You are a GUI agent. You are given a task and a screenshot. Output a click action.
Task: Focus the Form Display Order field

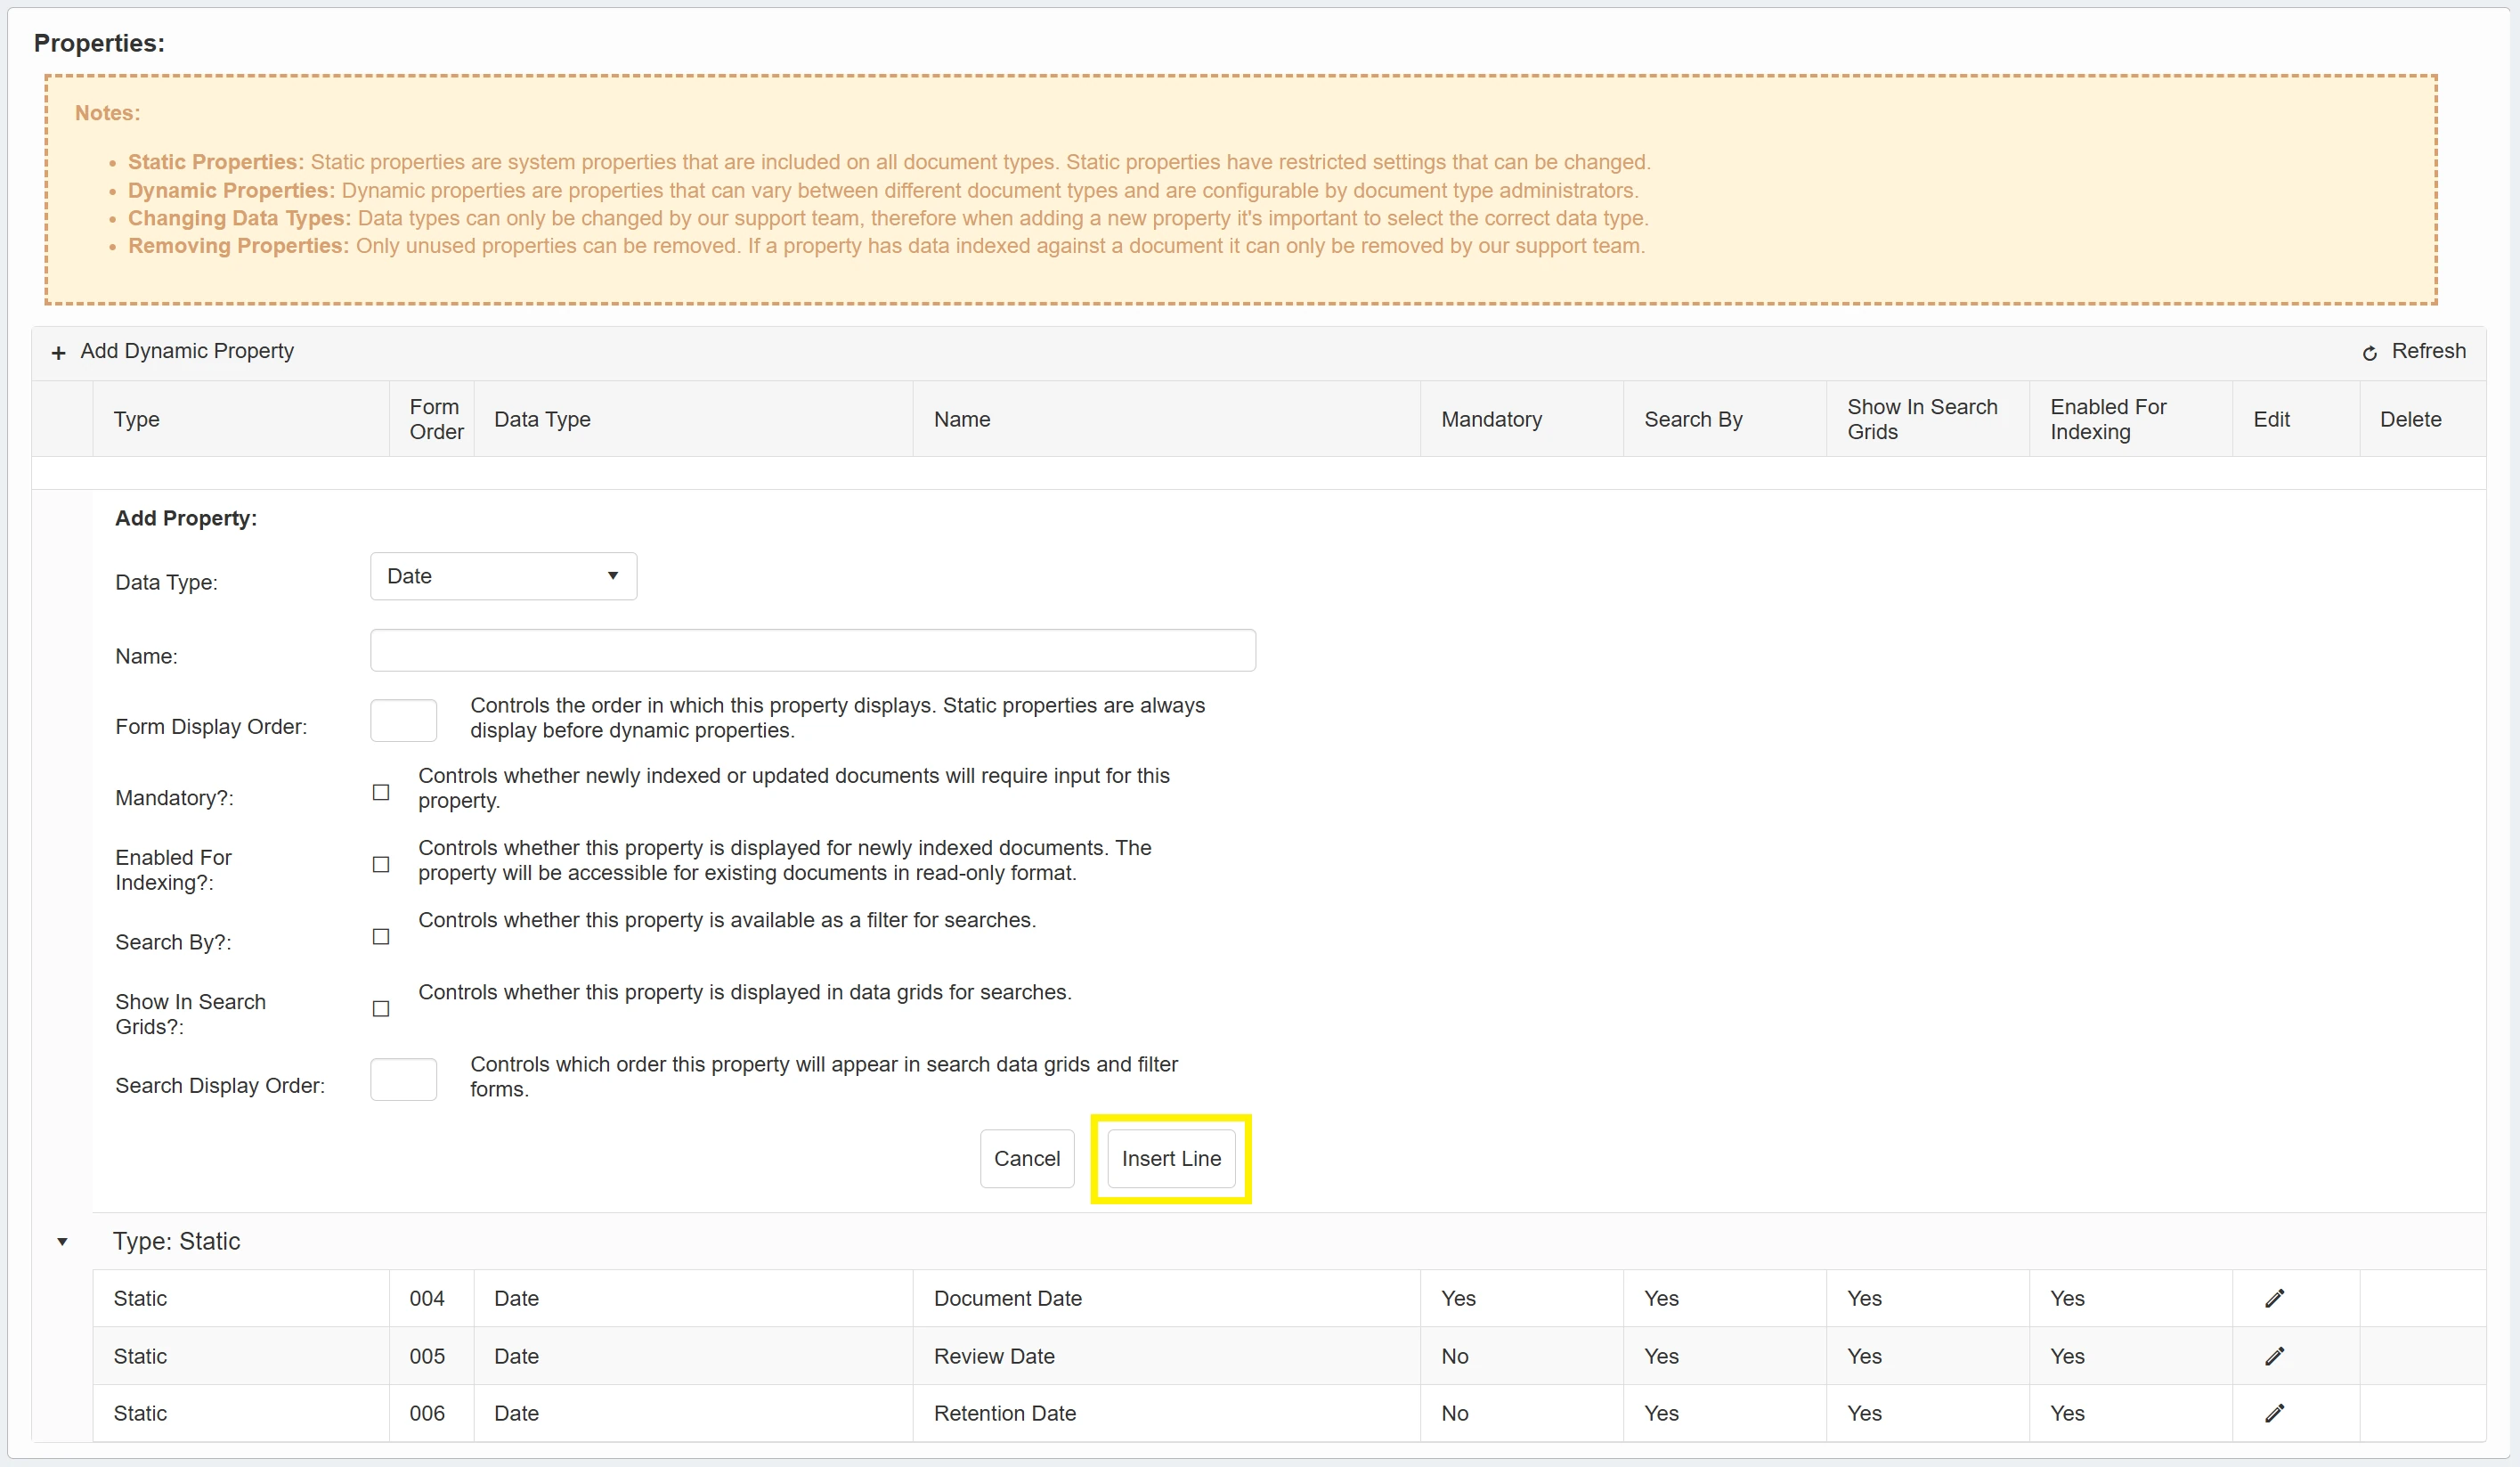click(x=404, y=720)
